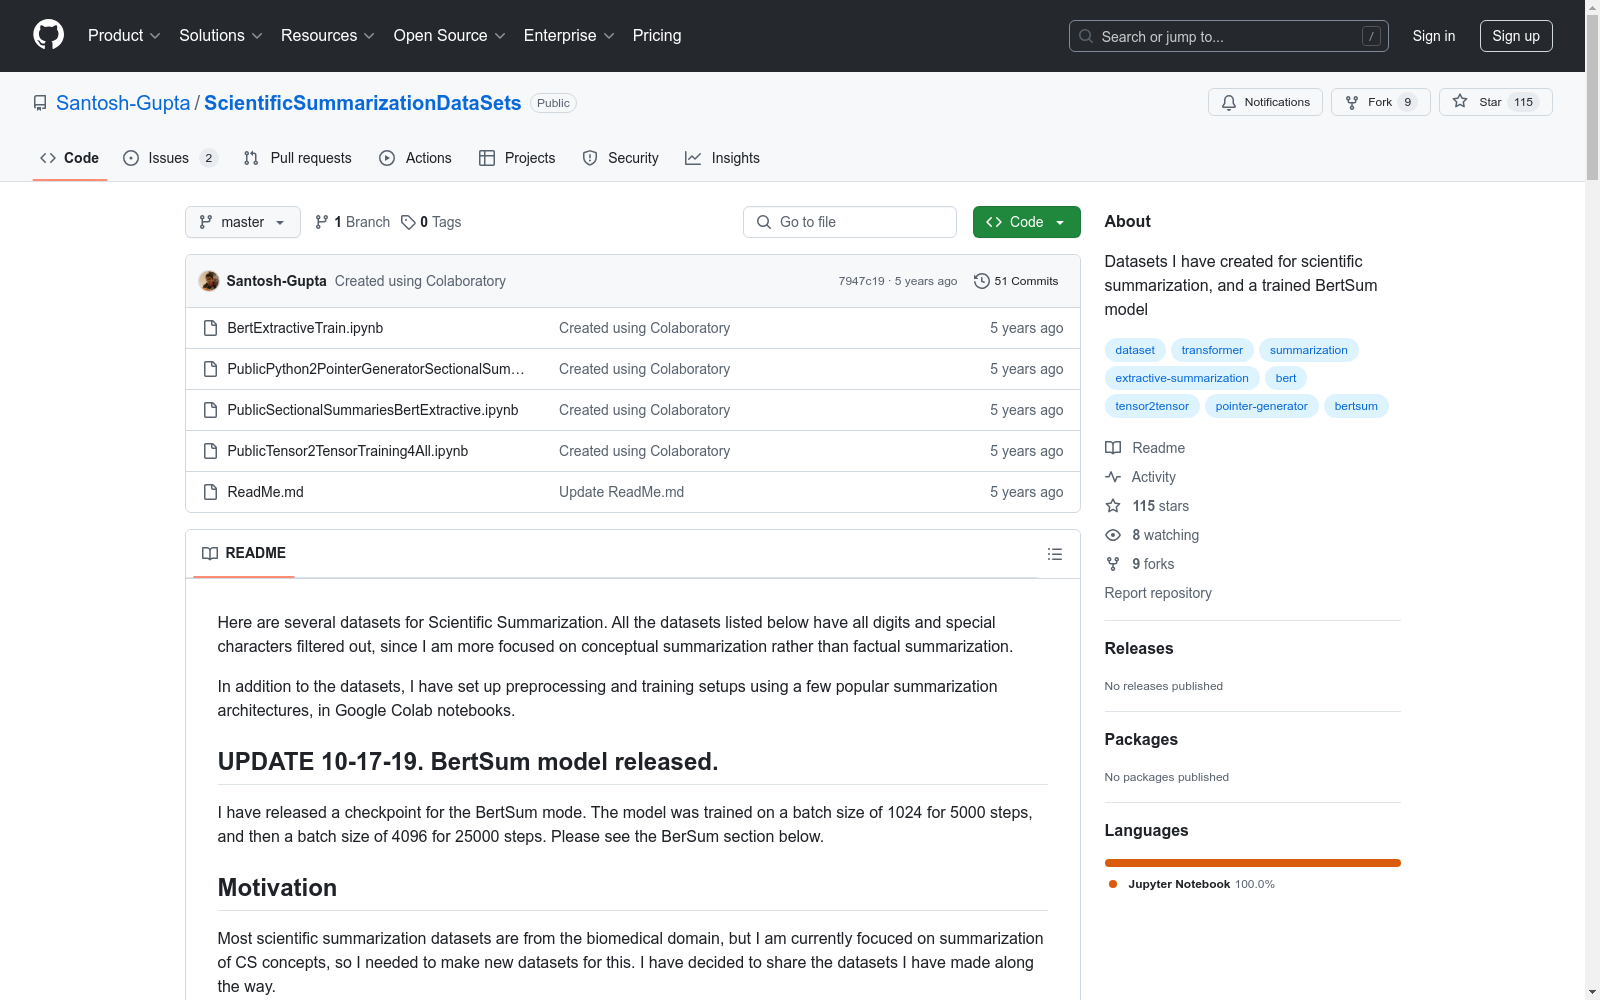
Task: Focus the Search or jump to field
Action: (1229, 36)
